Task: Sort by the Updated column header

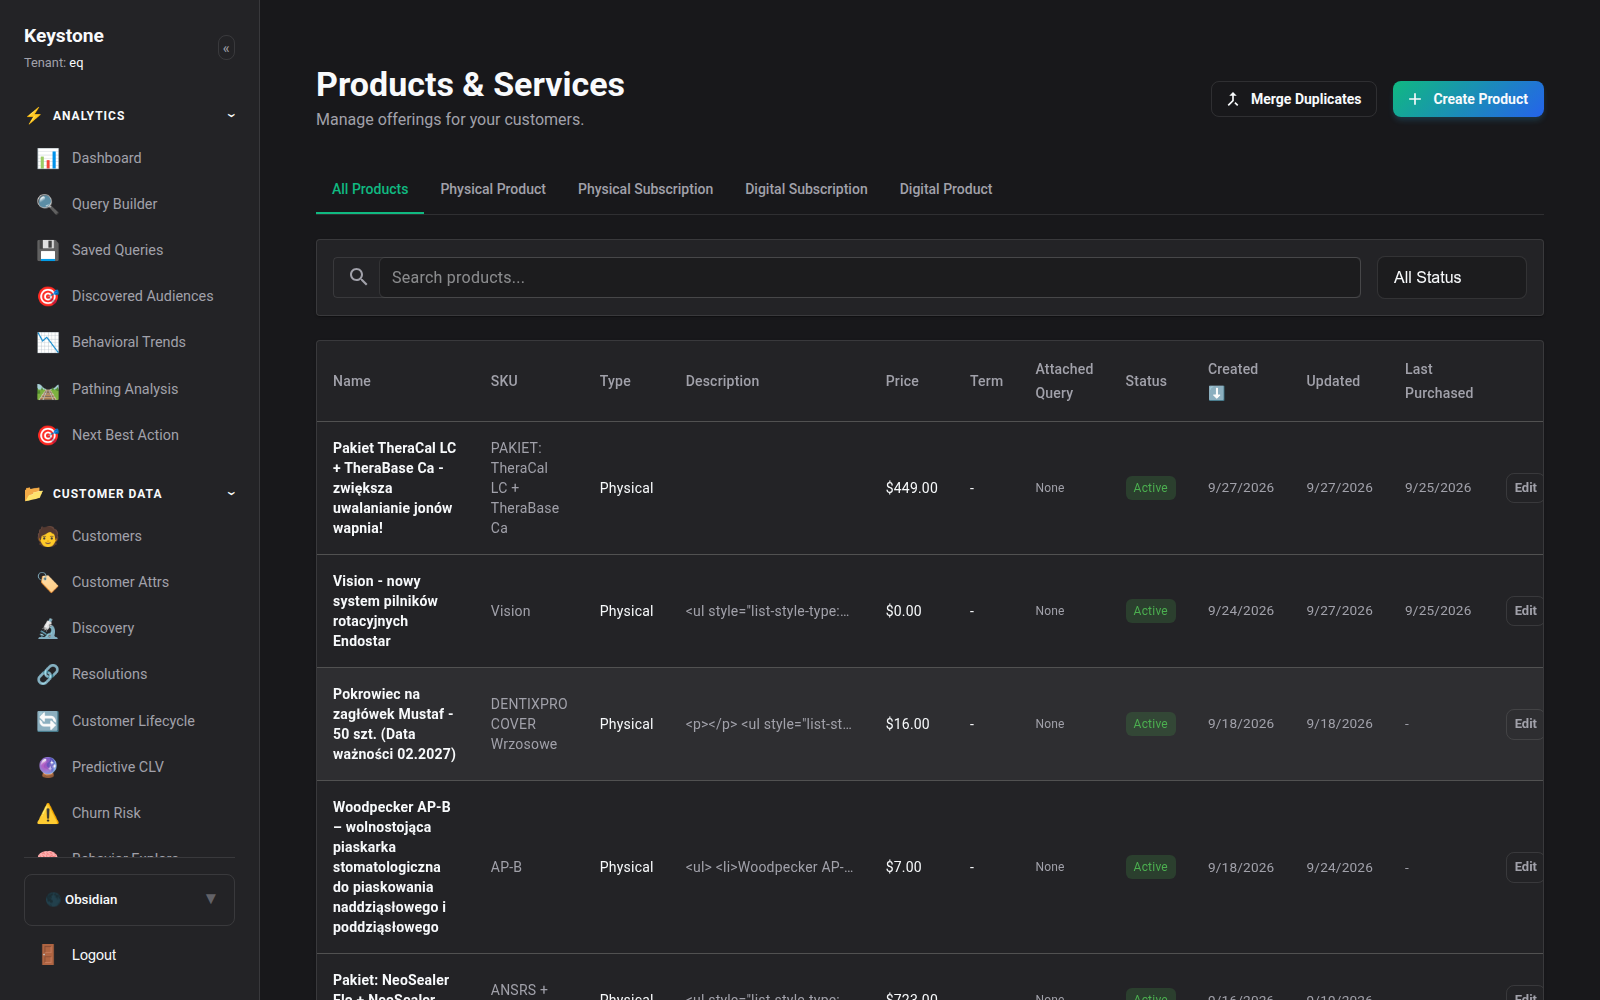Action: (x=1333, y=381)
